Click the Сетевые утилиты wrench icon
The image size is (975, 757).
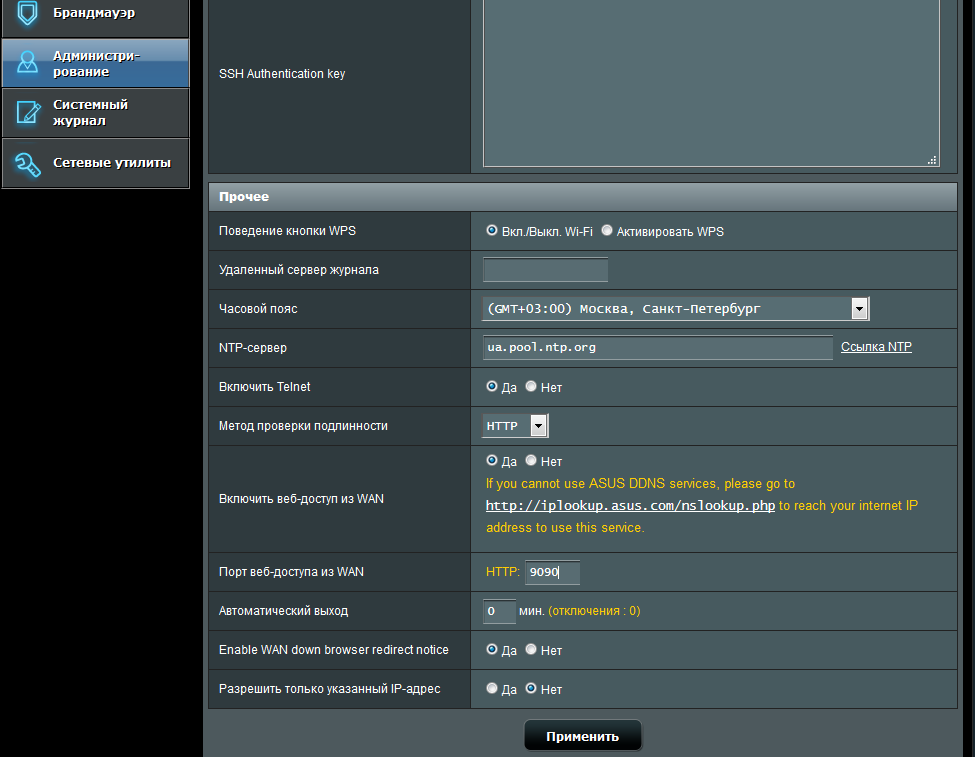(27, 164)
